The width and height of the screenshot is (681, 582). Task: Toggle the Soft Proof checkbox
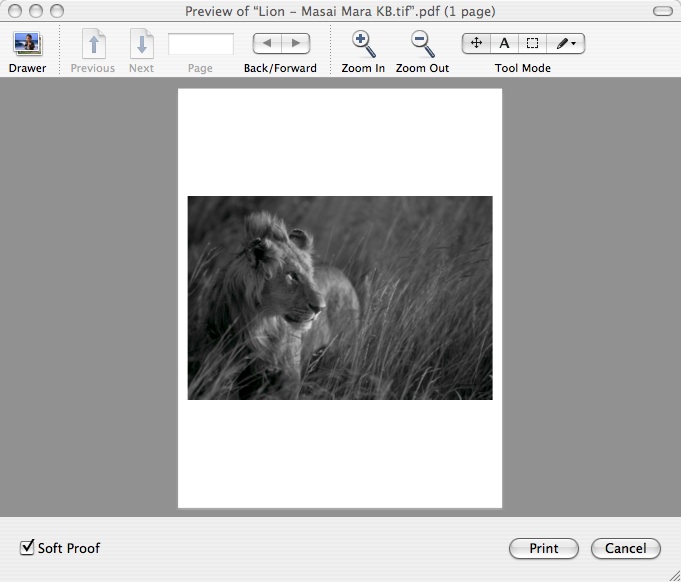tap(27, 547)
